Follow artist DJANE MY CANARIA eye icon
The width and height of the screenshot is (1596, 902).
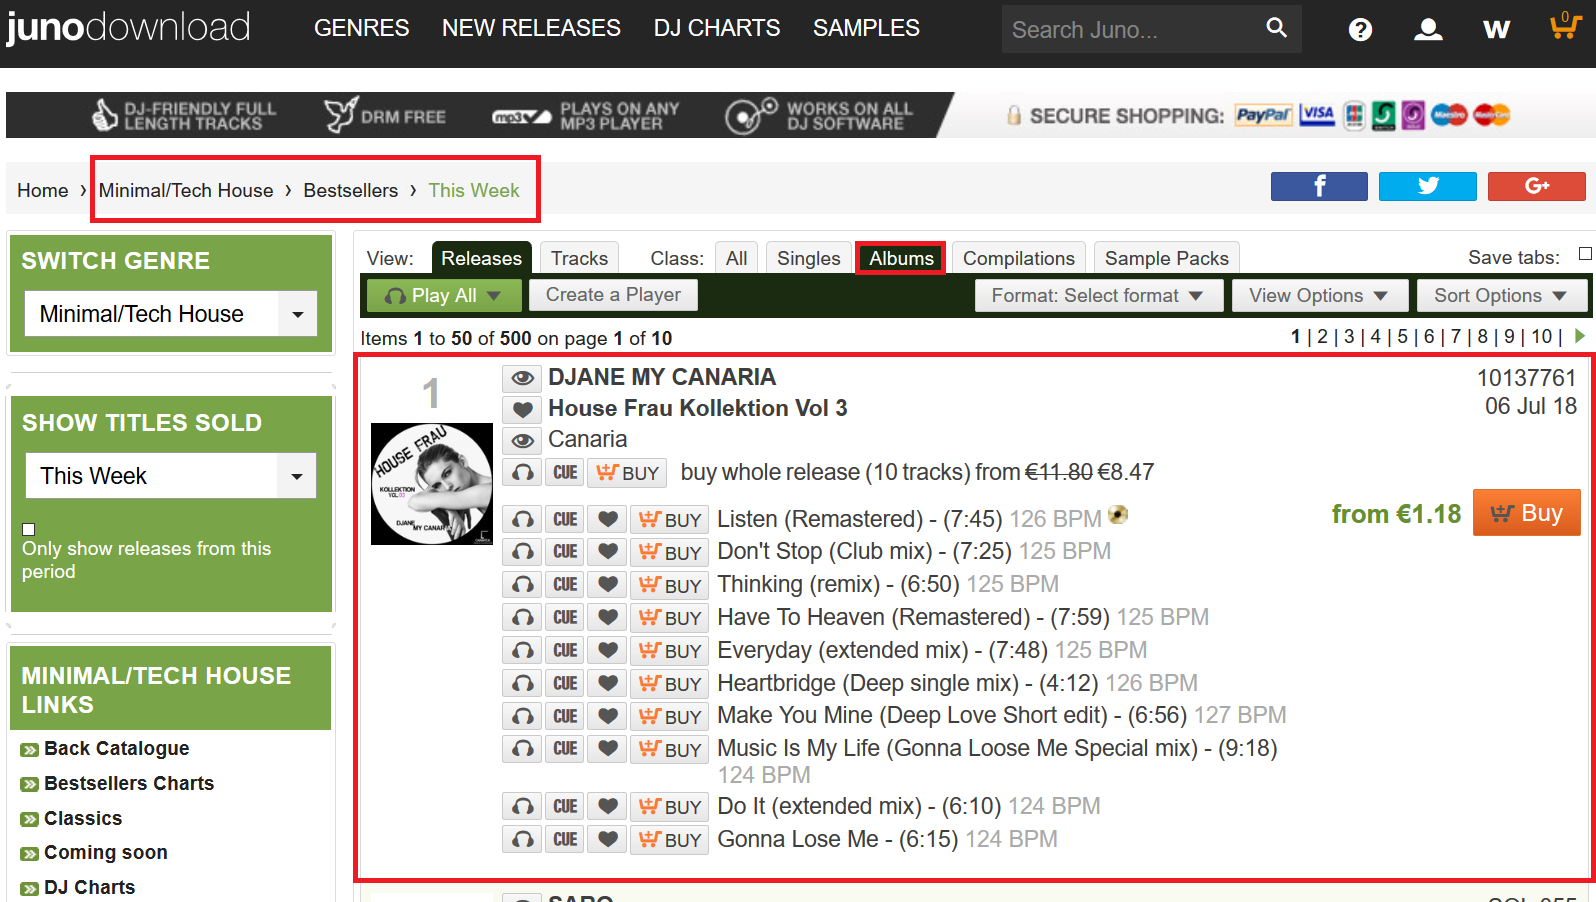coord(522,377)
